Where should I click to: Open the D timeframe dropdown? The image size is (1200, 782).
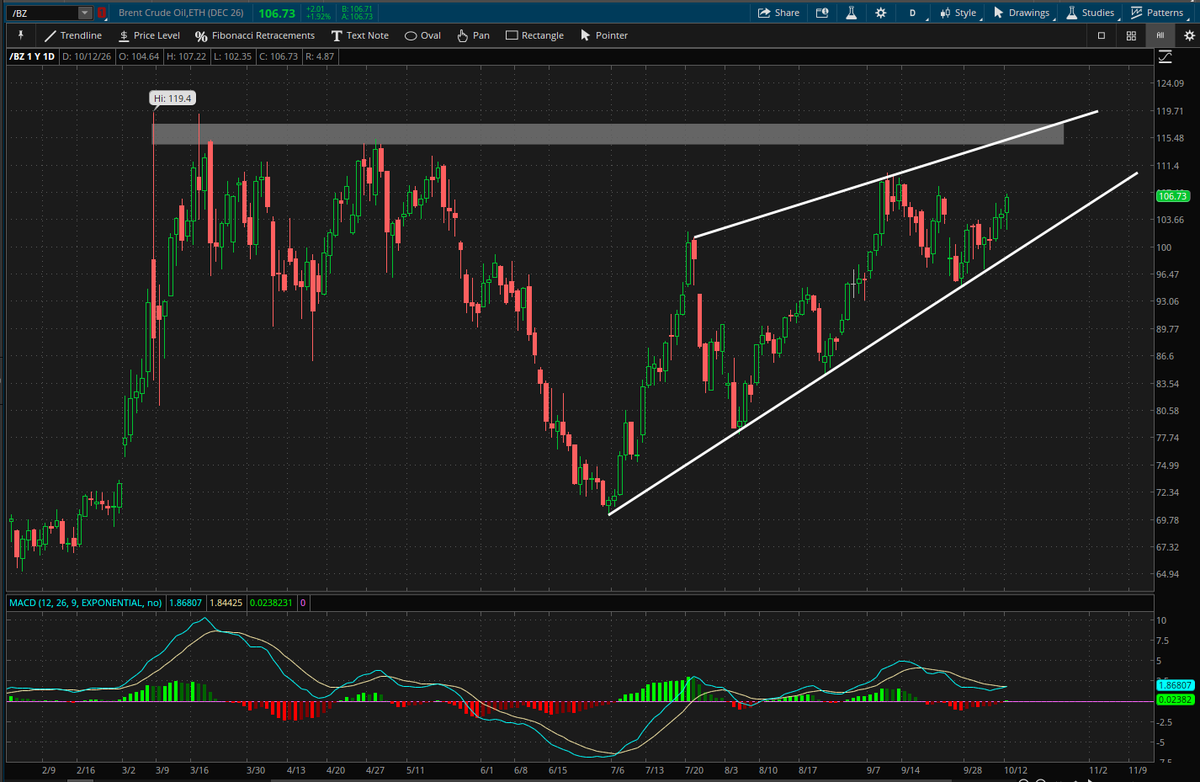[x=912, y=13]
